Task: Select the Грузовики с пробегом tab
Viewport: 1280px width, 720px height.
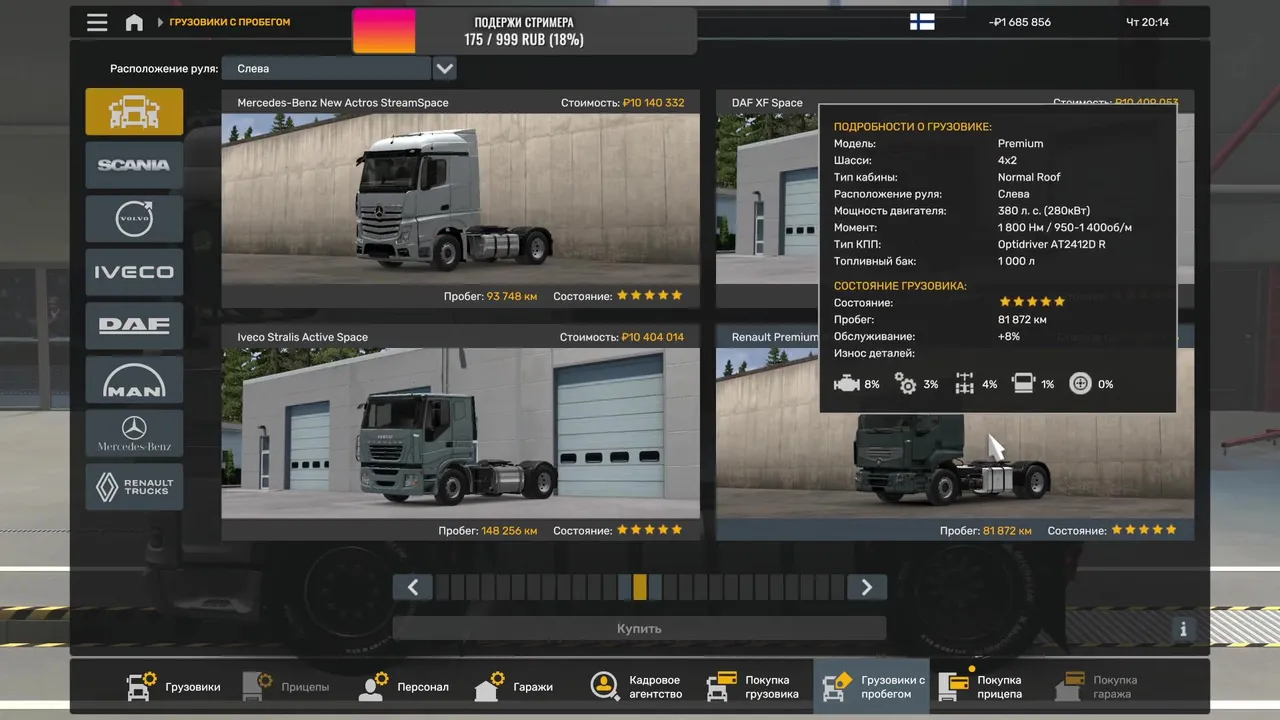Action: (871, 687)
